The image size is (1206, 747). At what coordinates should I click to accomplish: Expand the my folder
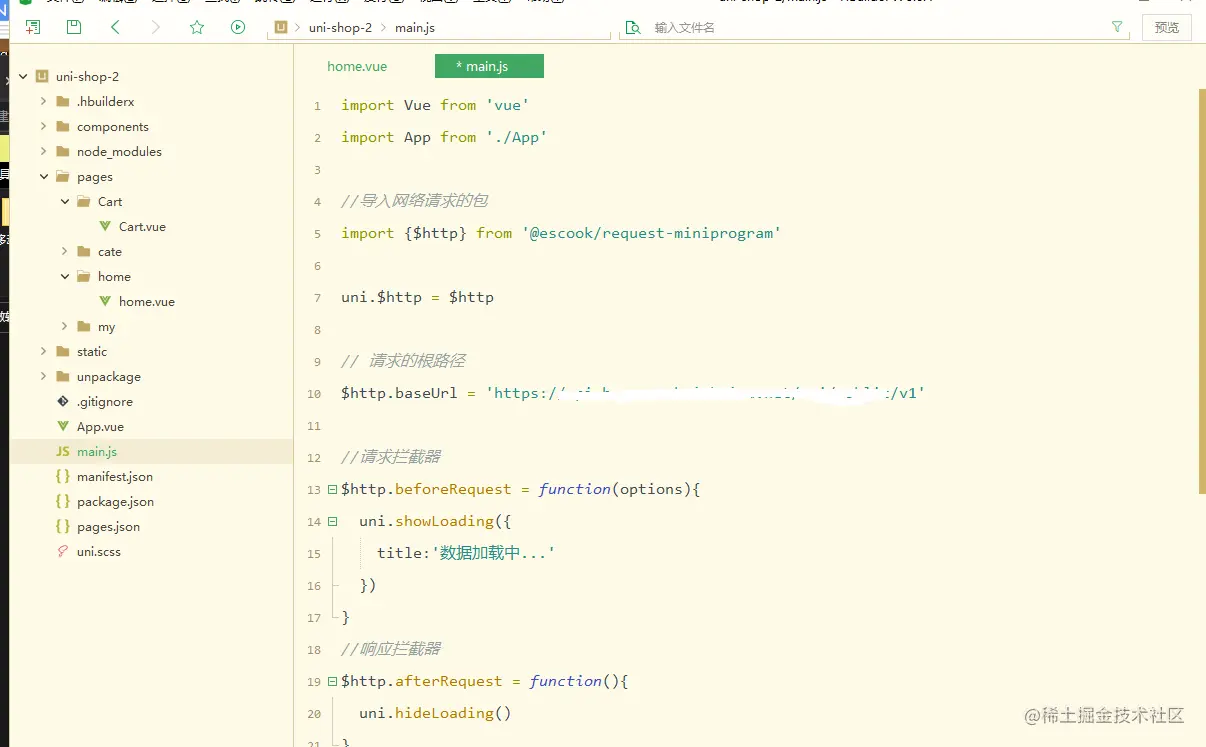coord(65,326)
